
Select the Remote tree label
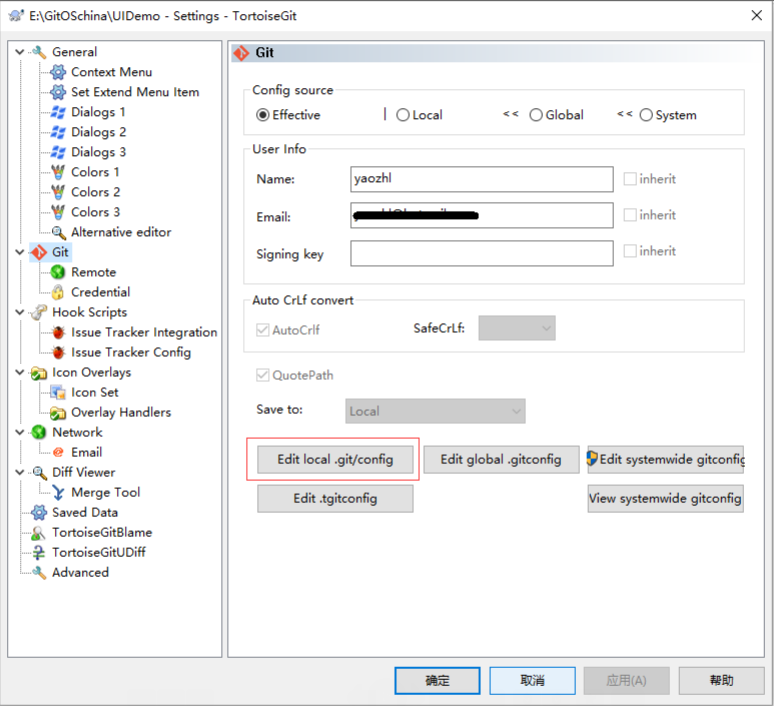(x=93, y=272)
